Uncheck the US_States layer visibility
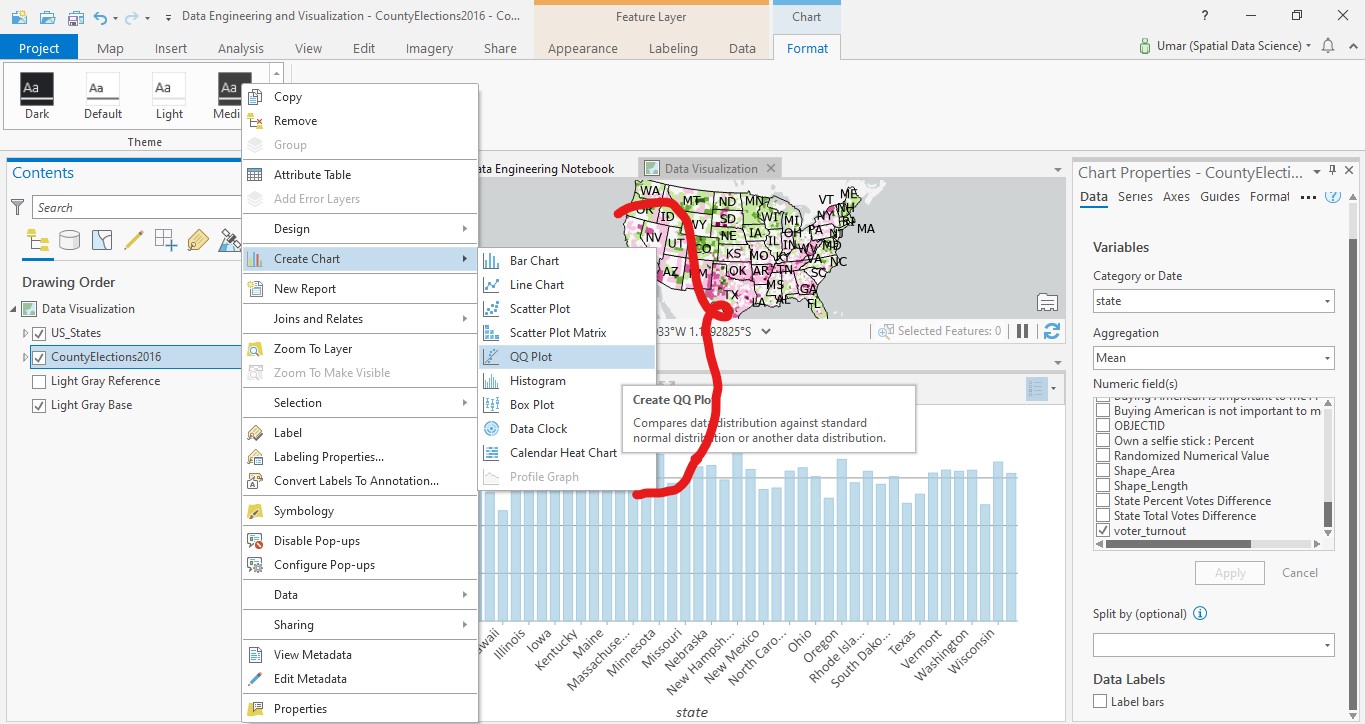This screenshot has width=1365, height=724. 40,332
